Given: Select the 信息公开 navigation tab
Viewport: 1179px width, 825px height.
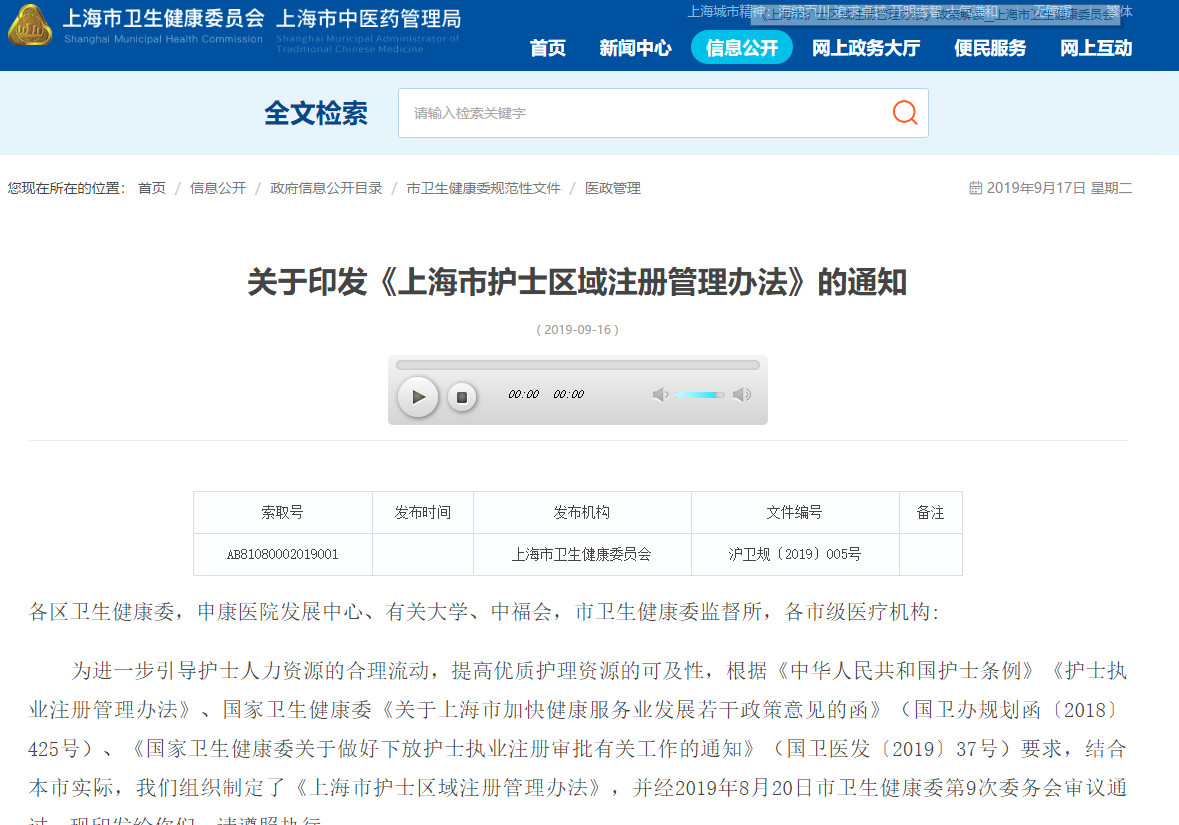Looking at the screenshot, I should click(741, 48).
